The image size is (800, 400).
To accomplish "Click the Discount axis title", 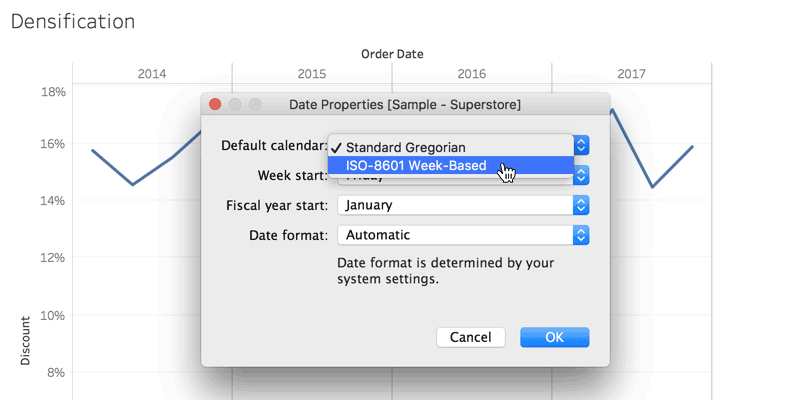I will (26, 343).
